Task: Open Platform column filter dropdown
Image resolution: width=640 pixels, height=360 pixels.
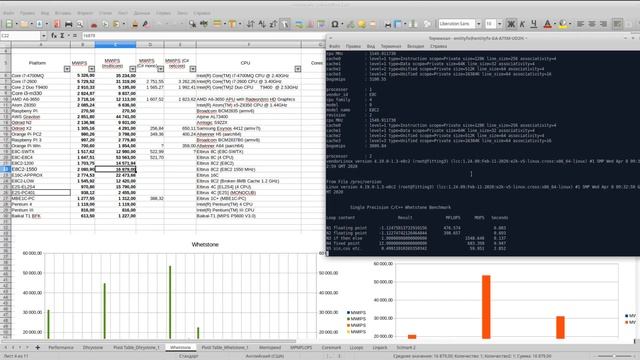Action: coord(67,69)
